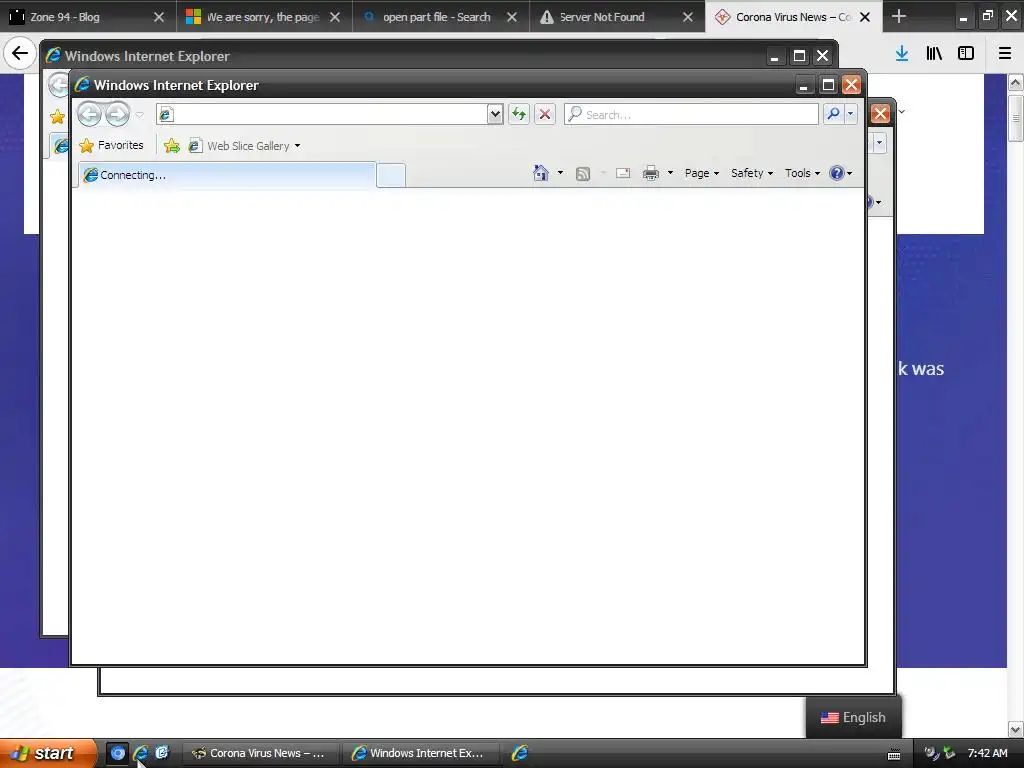Click the third quick launch icon
This screenshot has height=768, width=1024.
coord(162,753)
